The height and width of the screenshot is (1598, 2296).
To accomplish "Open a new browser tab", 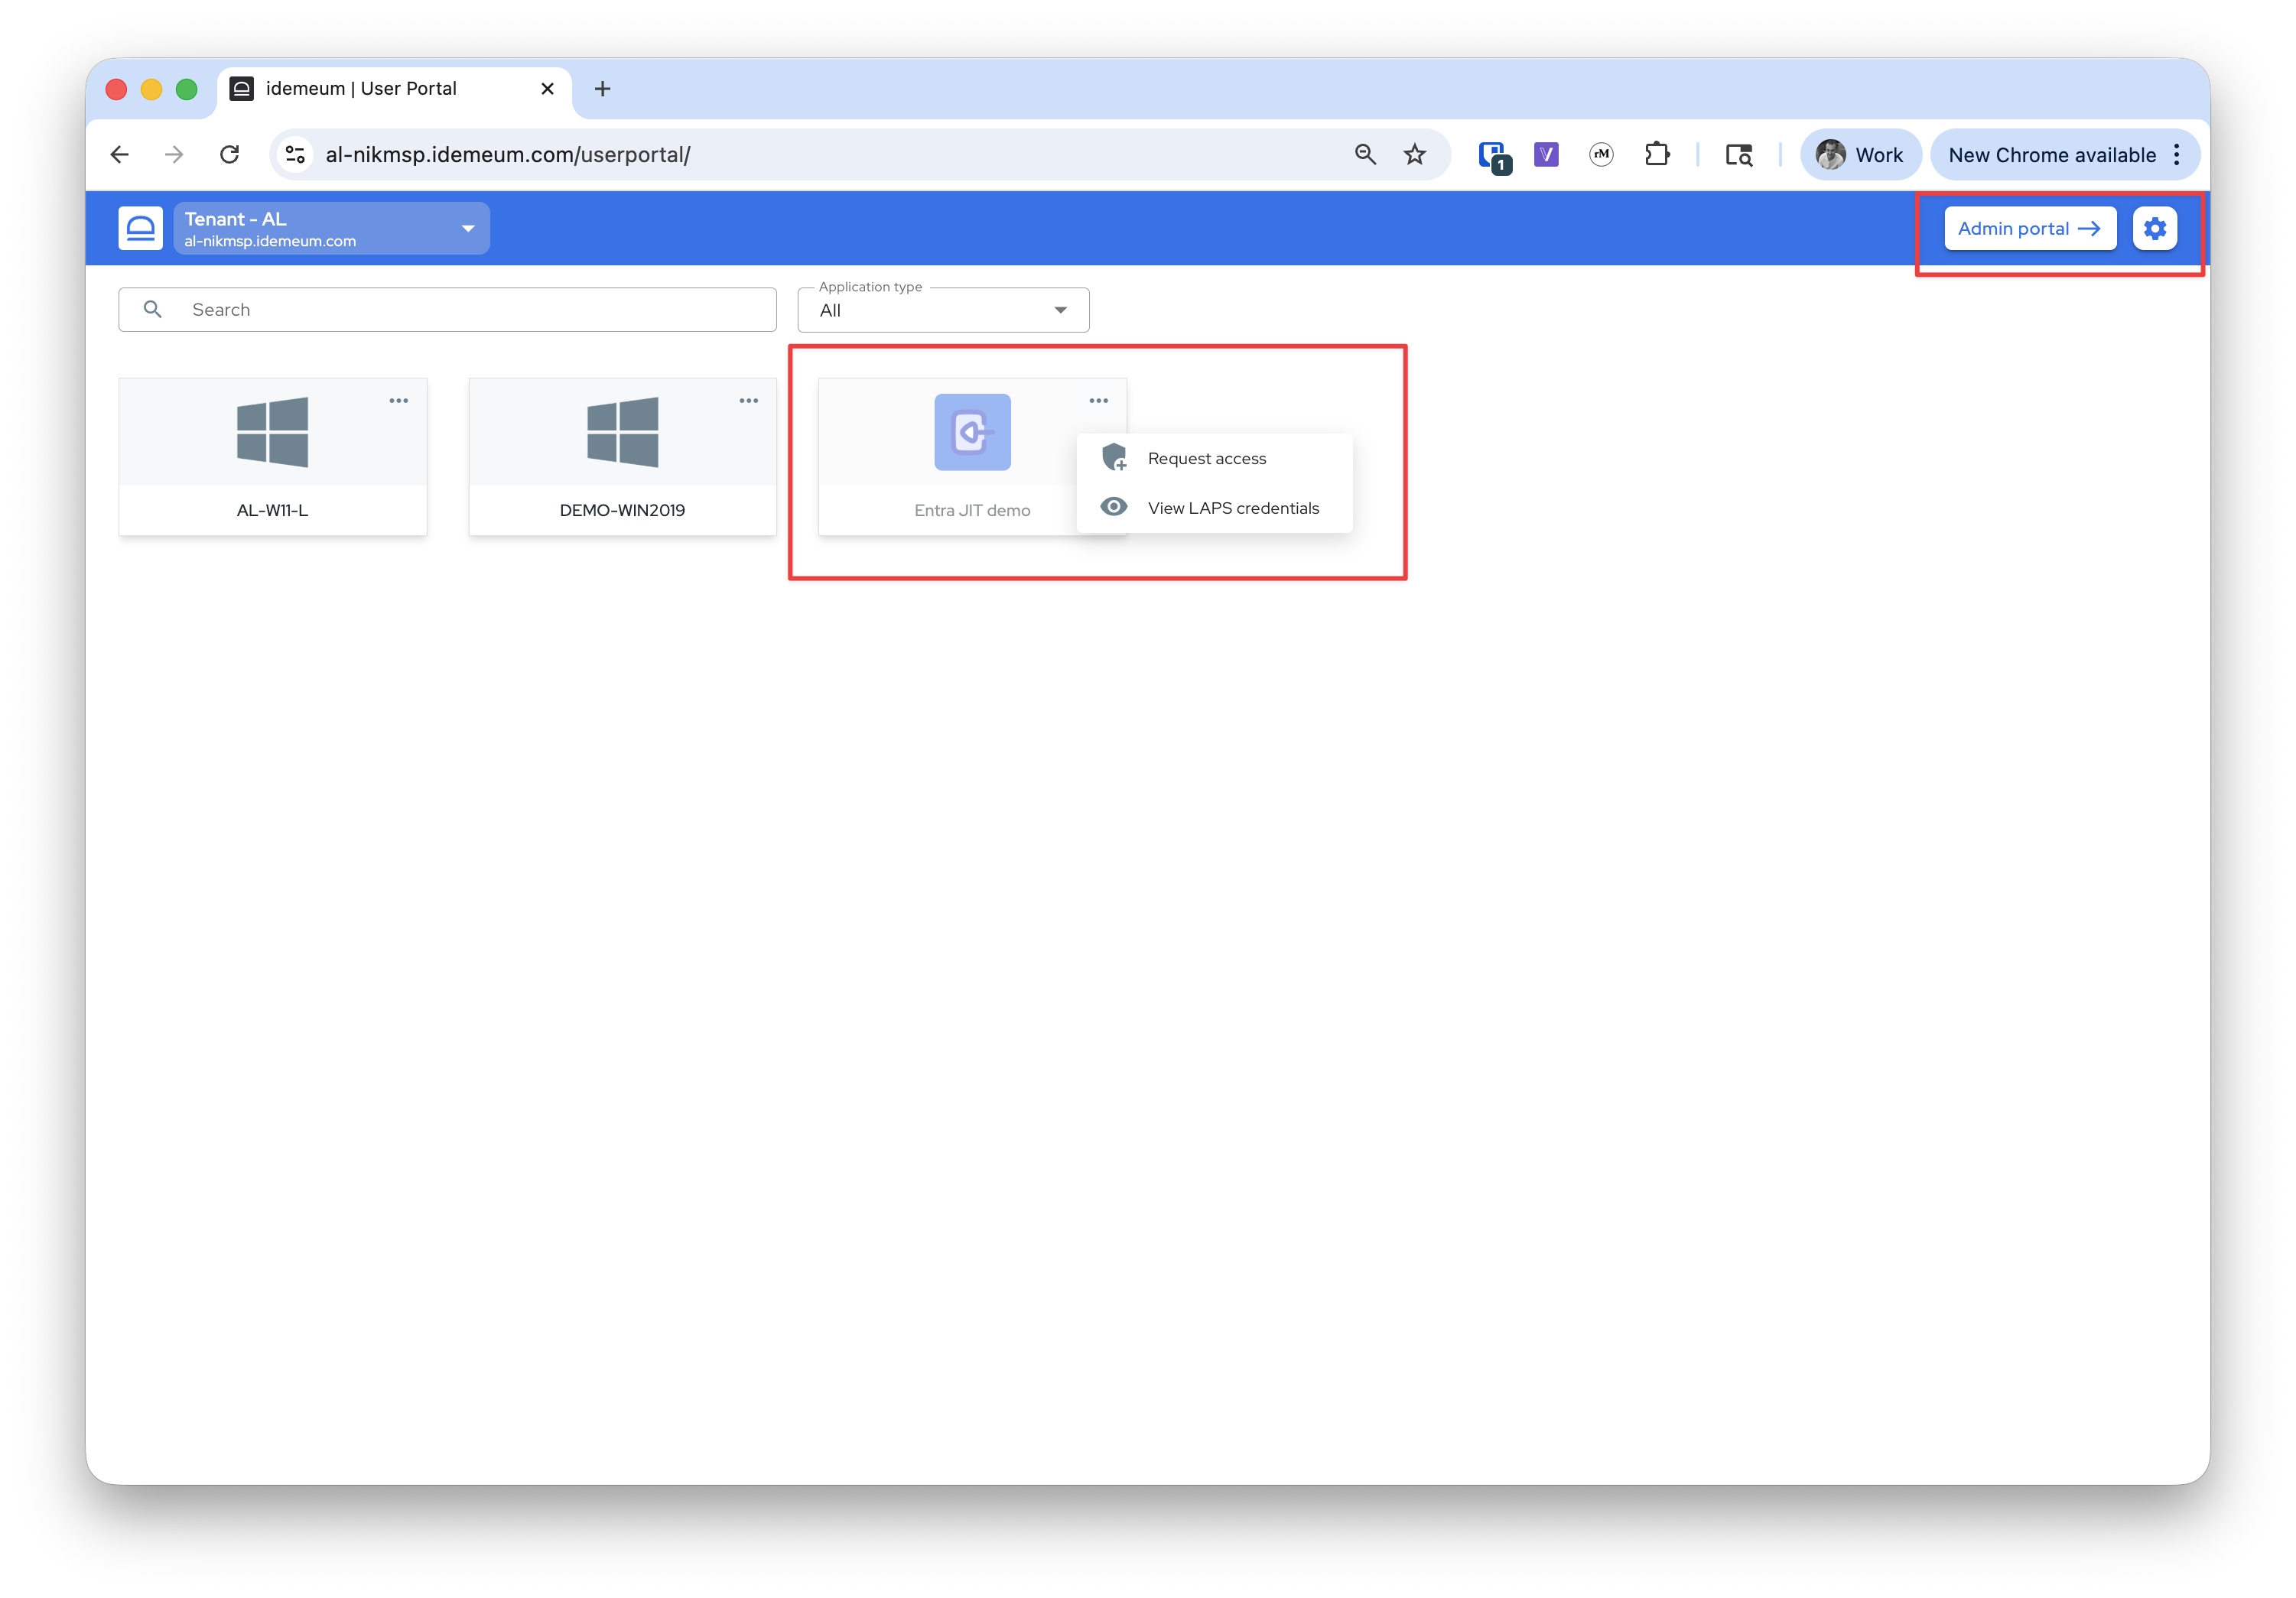I will click(602, 89).
